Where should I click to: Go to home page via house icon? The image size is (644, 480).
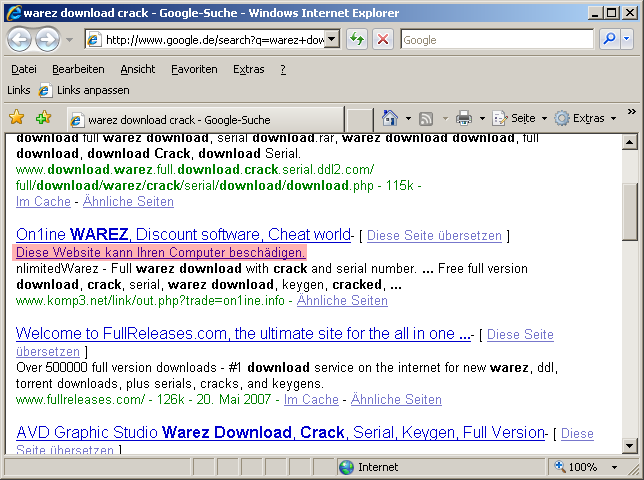pyautogui.click(x=390, y=118)
